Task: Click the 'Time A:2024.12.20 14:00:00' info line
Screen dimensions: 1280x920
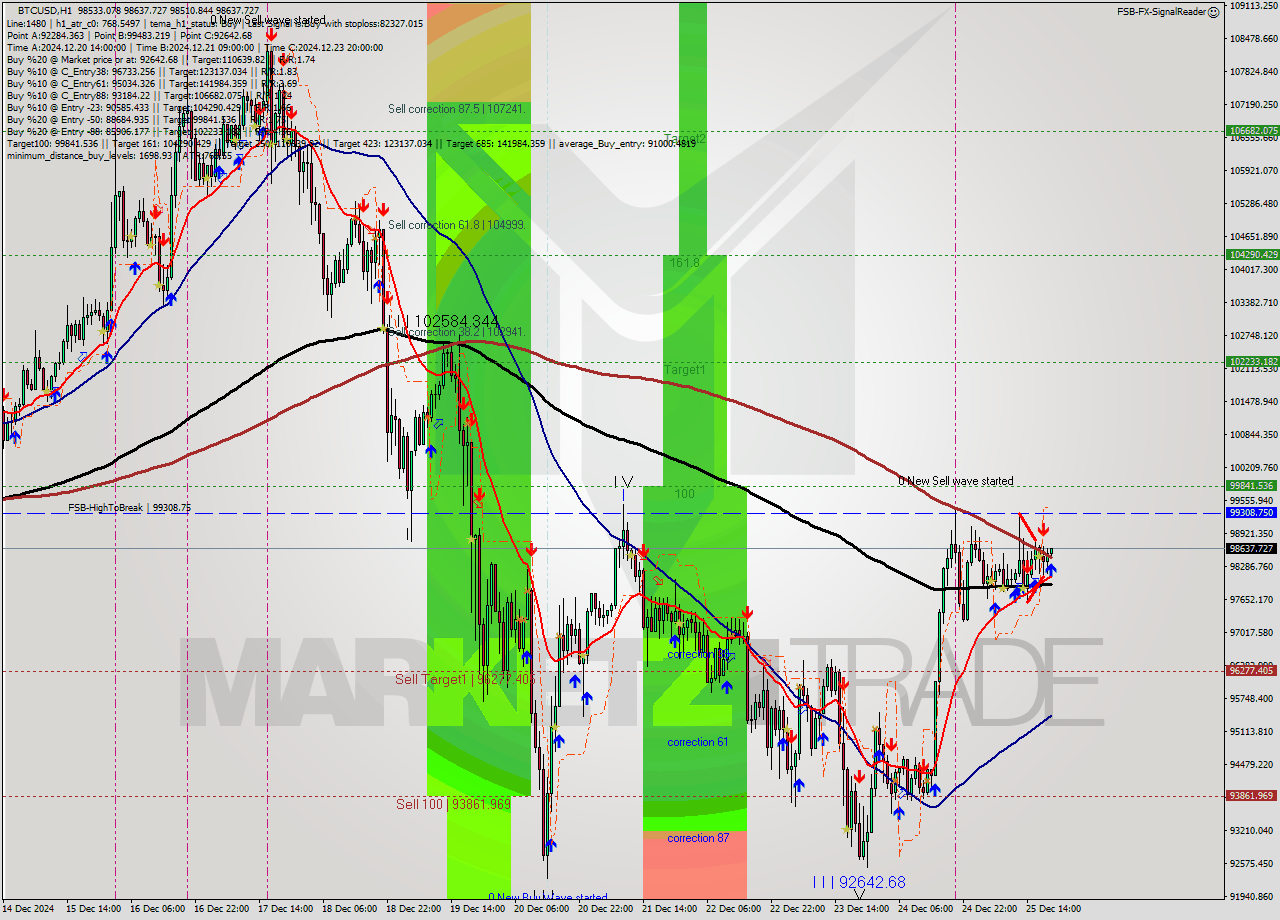Action: (195, 47)
